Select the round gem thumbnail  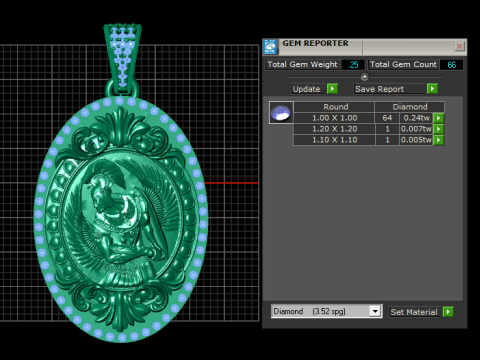281,113
